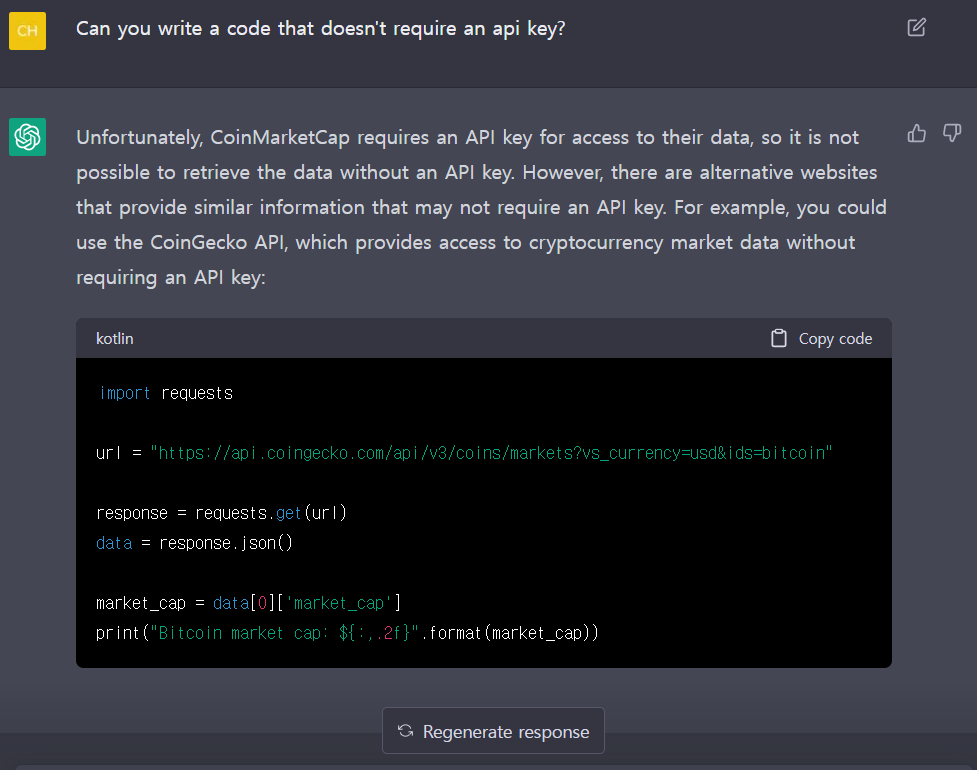This screenshot has height=770, width=977.
Task: Click the market_cap assignment code line
Action: pos(249,603)
